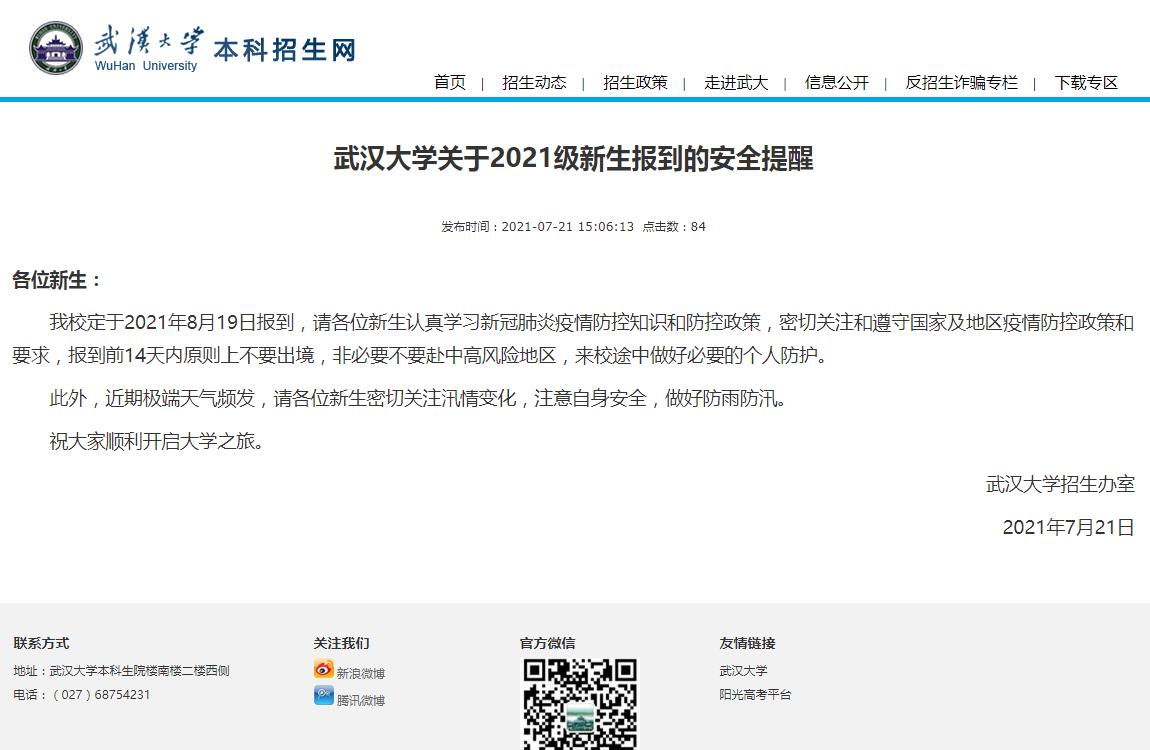Click the phone number 68754231 in footer
Screen dimensions: 1150x750
tap(122, 695)
